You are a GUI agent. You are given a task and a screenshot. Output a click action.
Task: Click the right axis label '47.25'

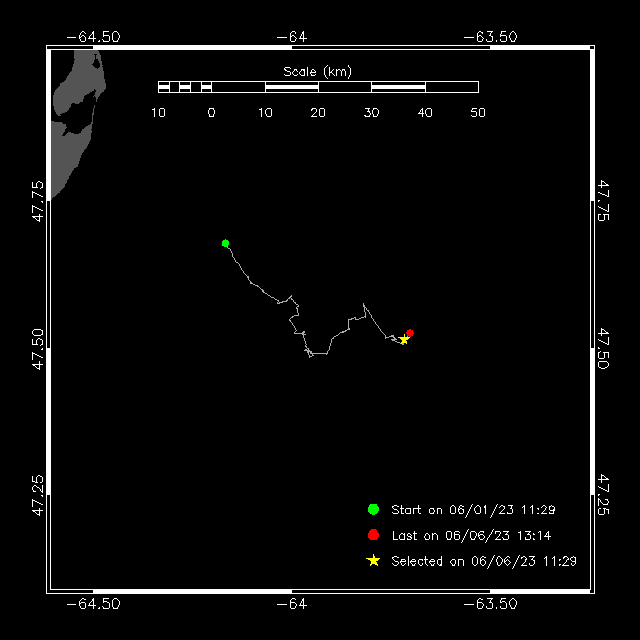click(x=603, y=494)
